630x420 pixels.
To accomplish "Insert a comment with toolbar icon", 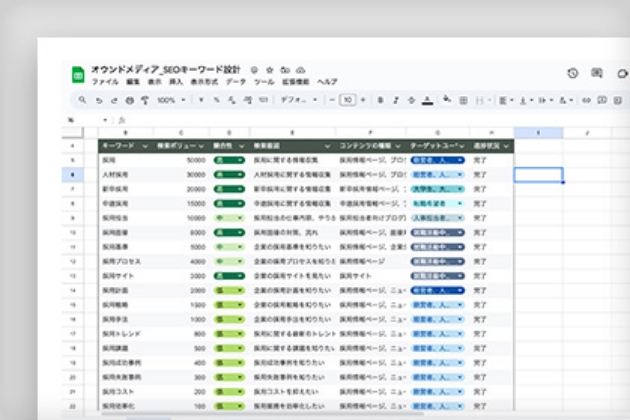I will pos(601,100).
